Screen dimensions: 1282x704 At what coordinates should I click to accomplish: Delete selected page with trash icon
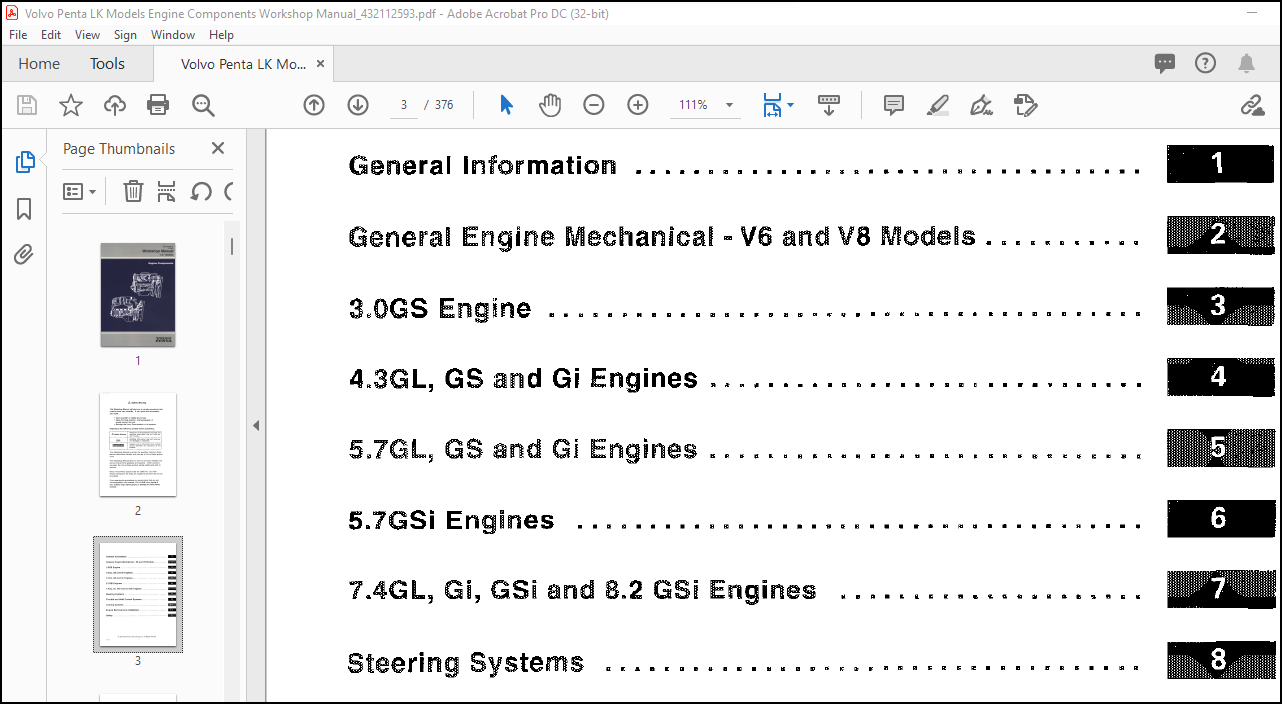coord(133,191)
